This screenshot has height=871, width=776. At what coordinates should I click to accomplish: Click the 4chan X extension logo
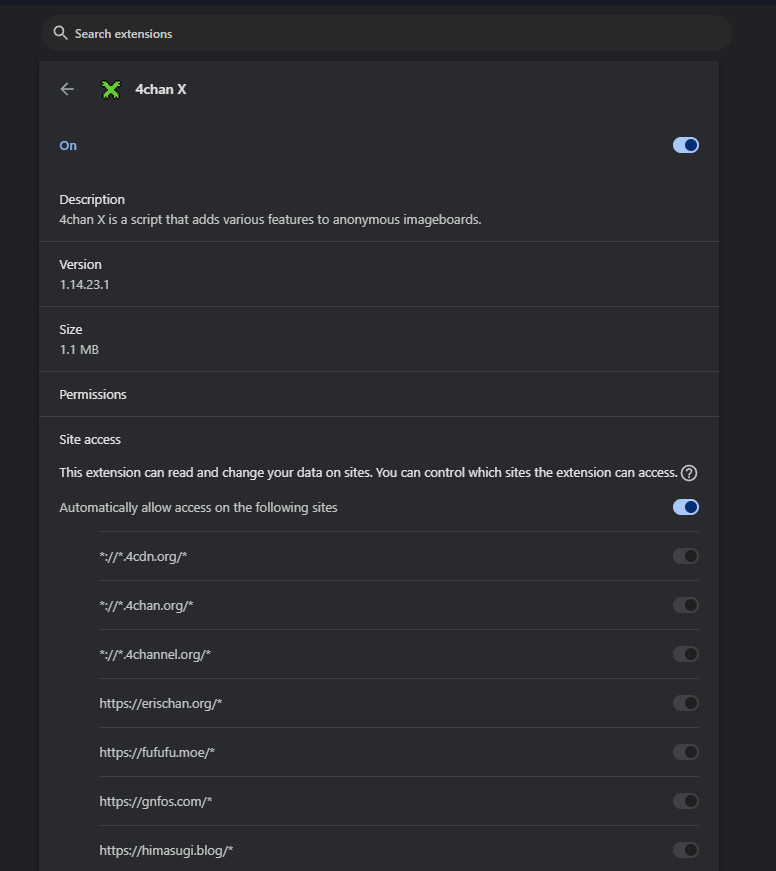pos(110,89)
